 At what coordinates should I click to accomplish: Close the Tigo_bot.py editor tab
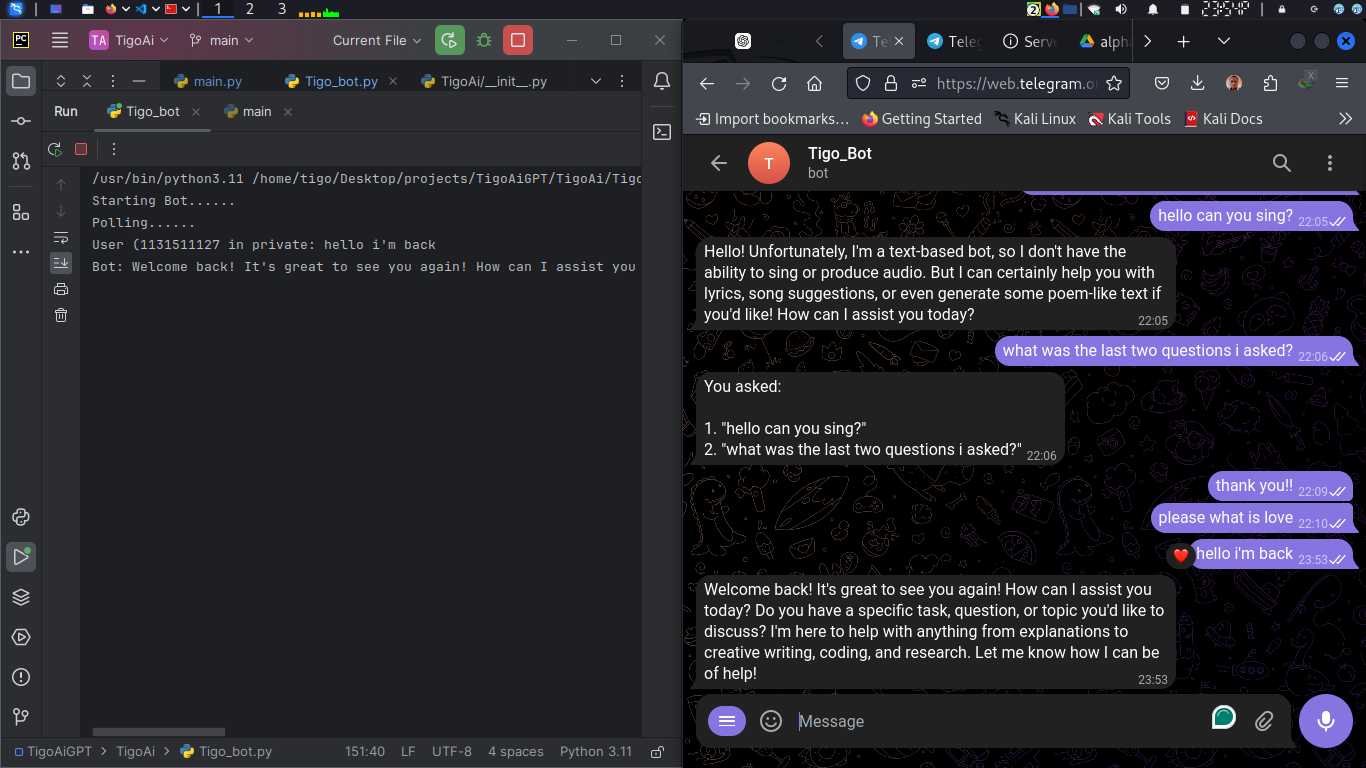click(392, 82)
